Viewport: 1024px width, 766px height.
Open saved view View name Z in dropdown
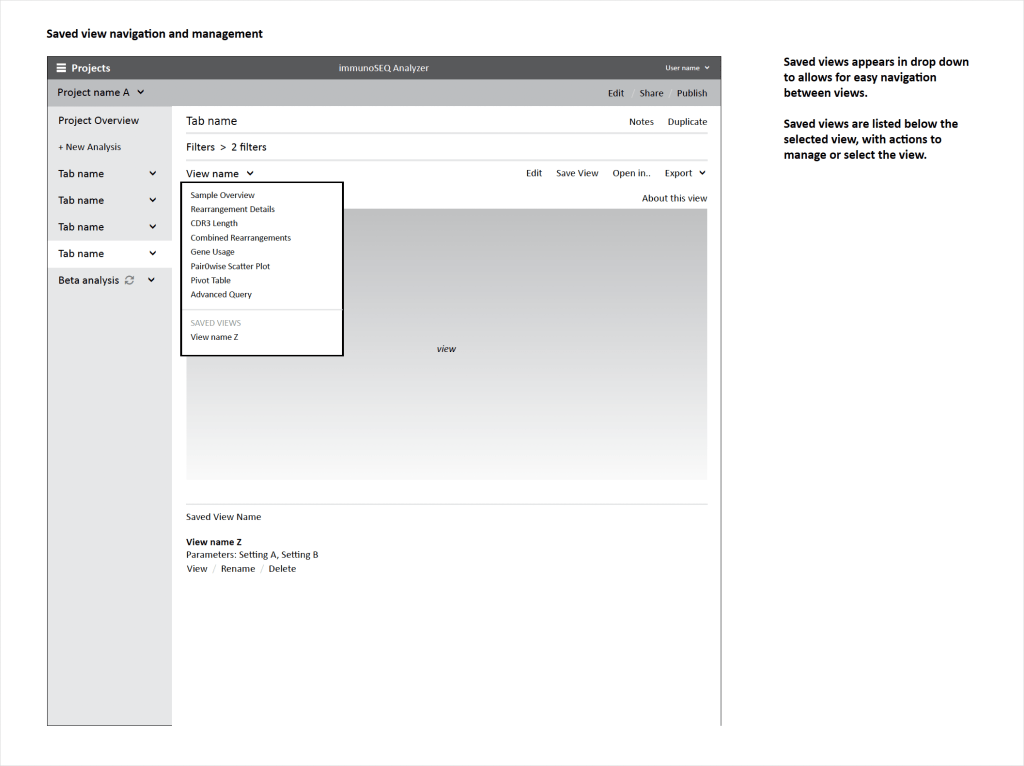214,337
